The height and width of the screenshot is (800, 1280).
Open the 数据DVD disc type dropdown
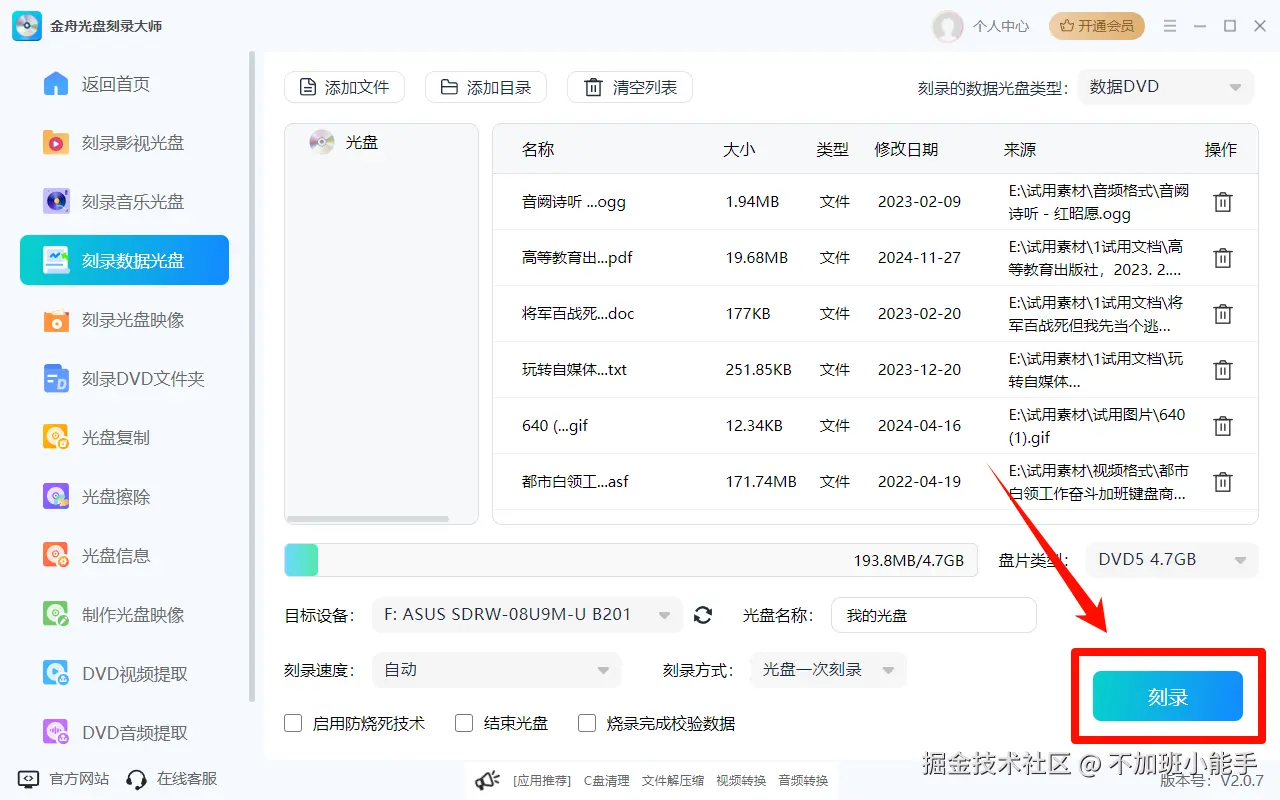click(x=1165, y=87)
